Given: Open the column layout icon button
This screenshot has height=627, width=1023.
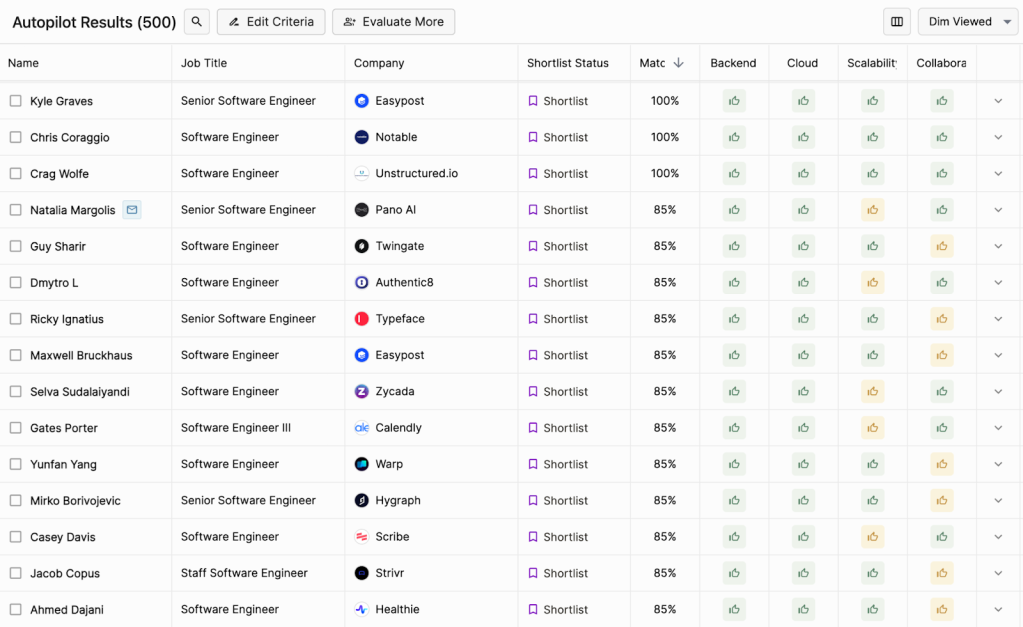Looking at the screenshot, I should [x=897, y=22].
